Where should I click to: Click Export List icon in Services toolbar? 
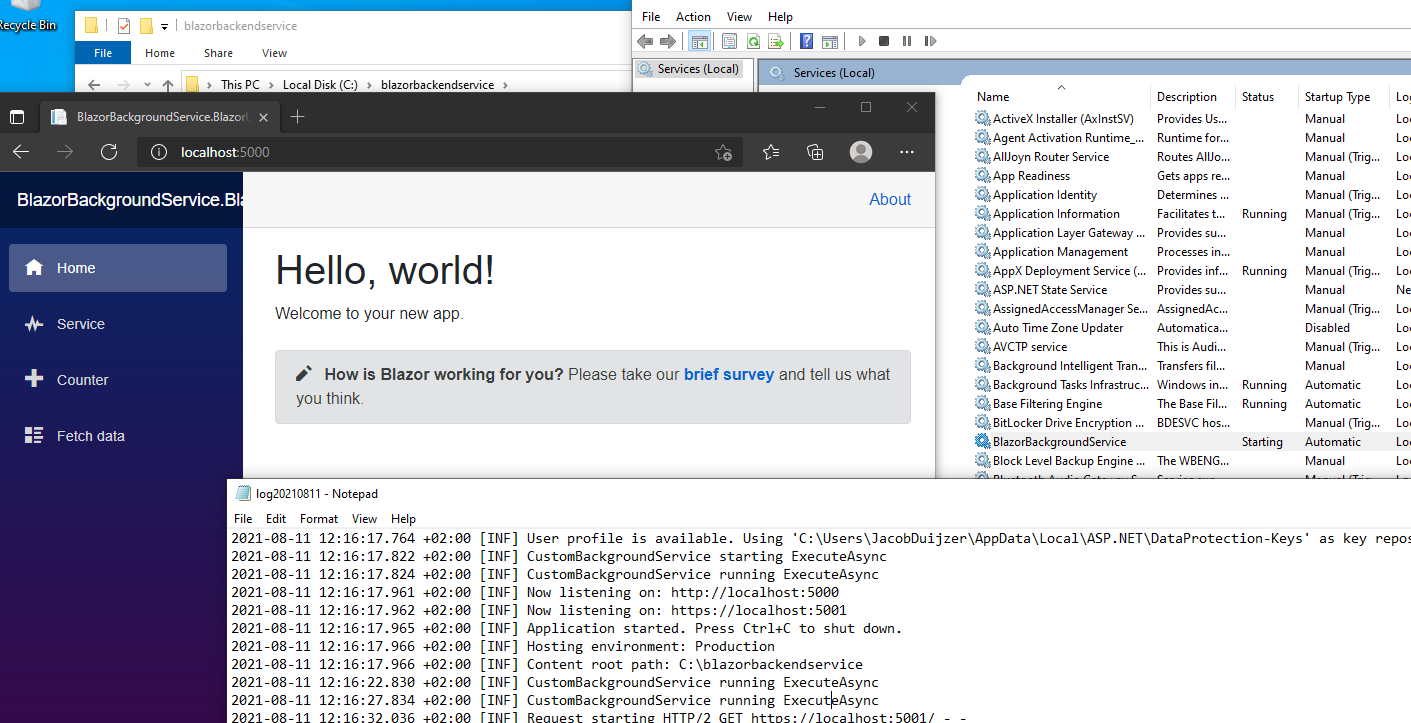[775, 41]
